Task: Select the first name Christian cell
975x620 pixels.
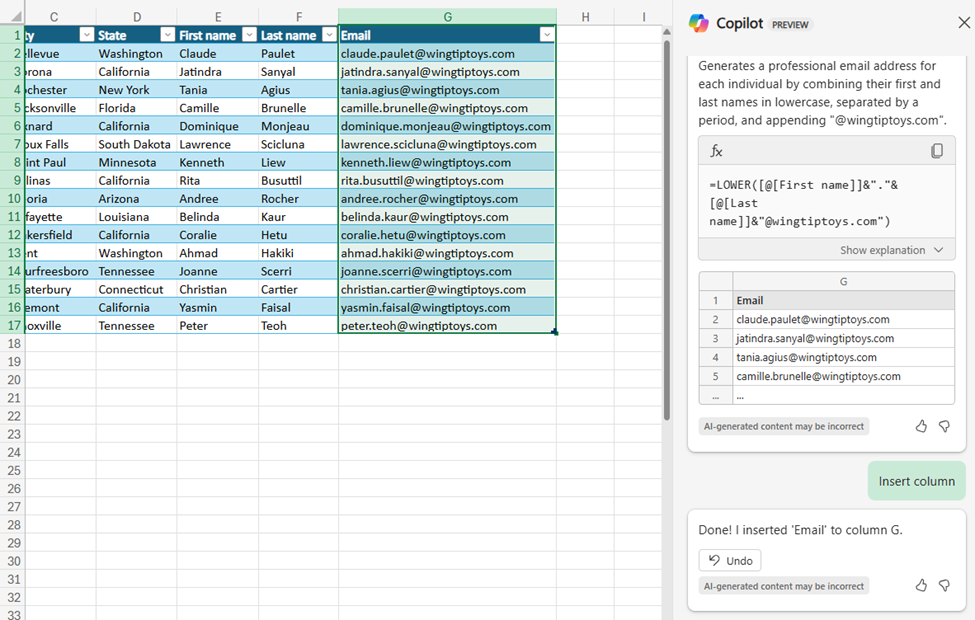Action: pos(218,289)
